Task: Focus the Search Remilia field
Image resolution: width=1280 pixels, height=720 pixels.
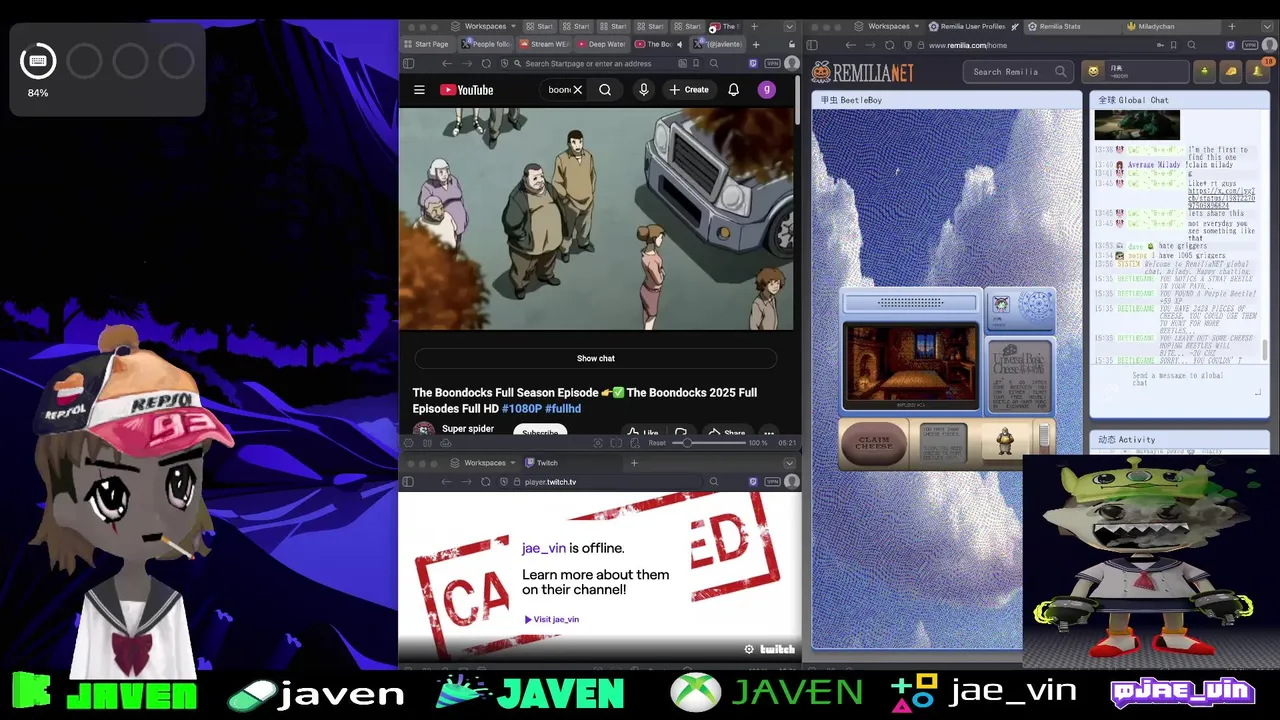Action: pos(1019,71)
